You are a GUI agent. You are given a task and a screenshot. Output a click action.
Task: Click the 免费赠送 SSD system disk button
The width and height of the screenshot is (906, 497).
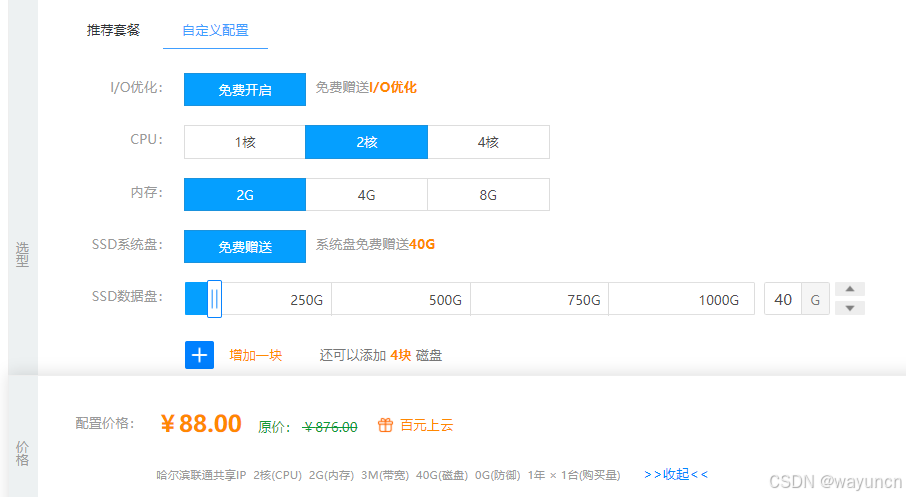245,247
